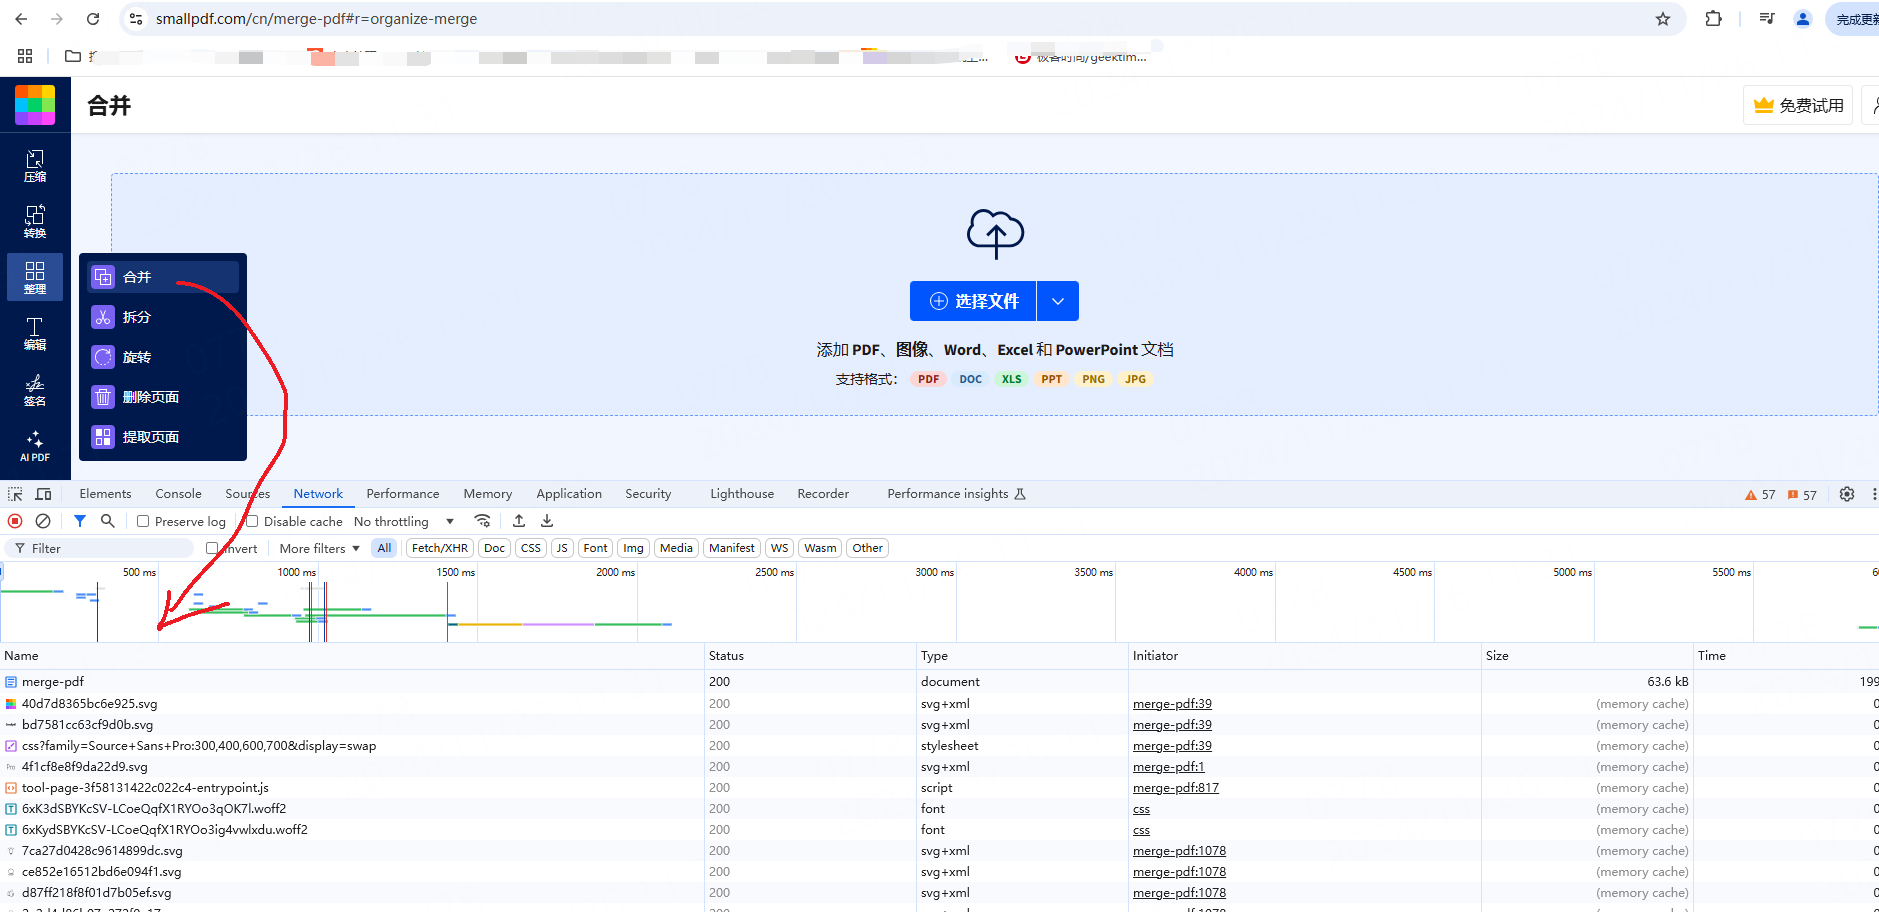Open the DevTools three-dot menu
1879x912 pixels.
tap(1873, 494)
